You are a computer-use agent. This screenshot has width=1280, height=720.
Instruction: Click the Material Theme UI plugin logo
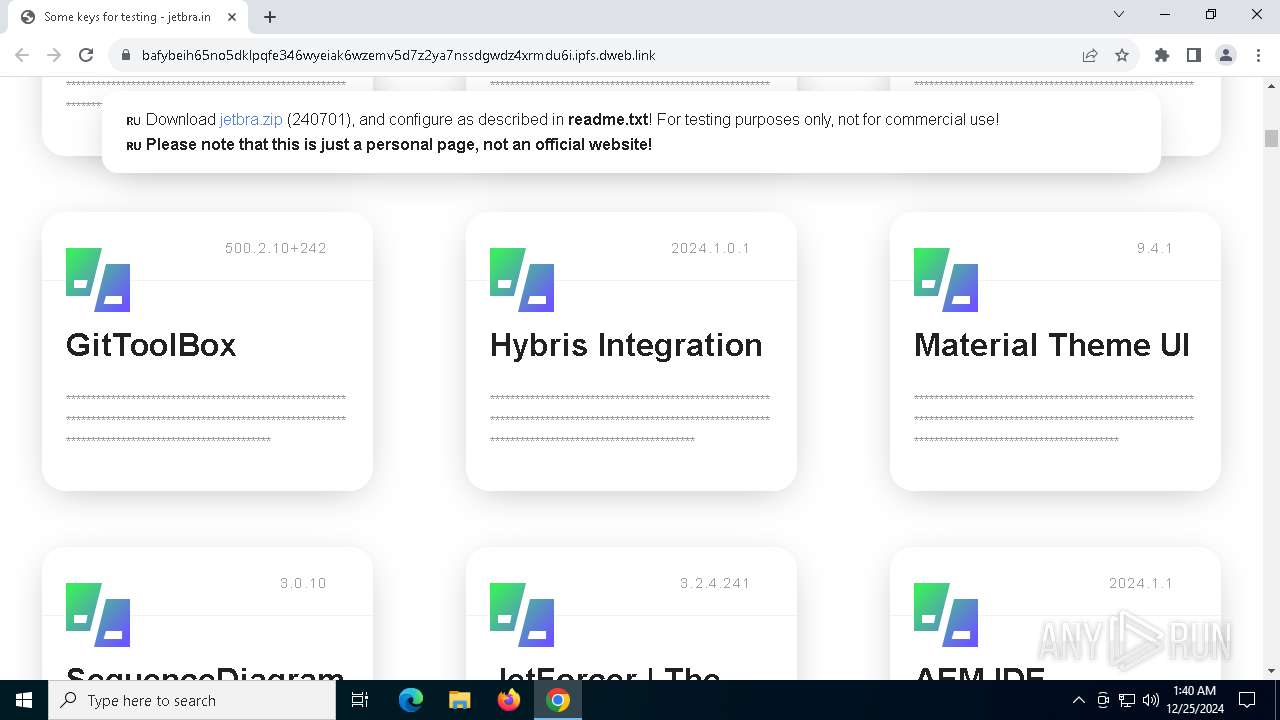pyautogui.click(x=946, y=280)
